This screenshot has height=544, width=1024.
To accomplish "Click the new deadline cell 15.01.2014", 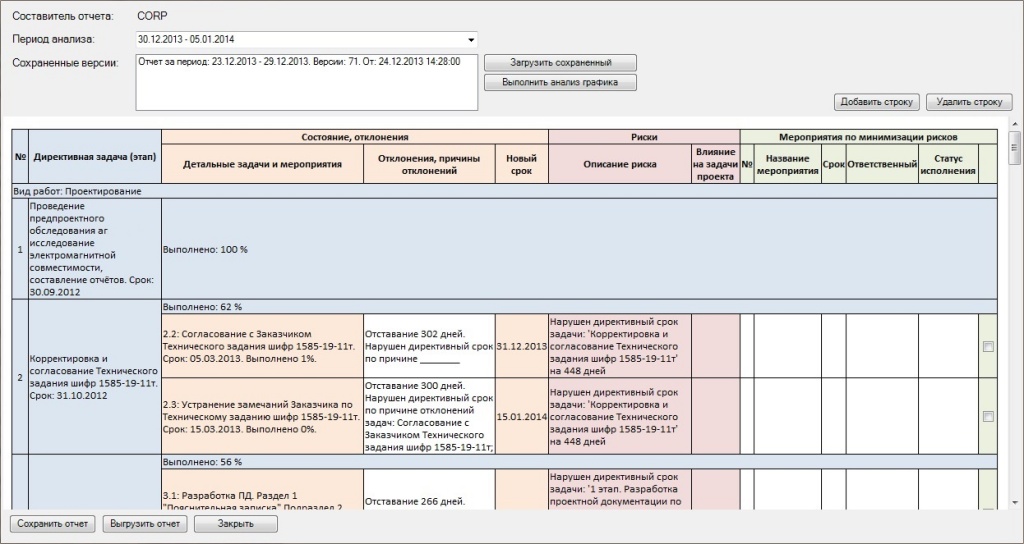I will [x=522, y=417].
